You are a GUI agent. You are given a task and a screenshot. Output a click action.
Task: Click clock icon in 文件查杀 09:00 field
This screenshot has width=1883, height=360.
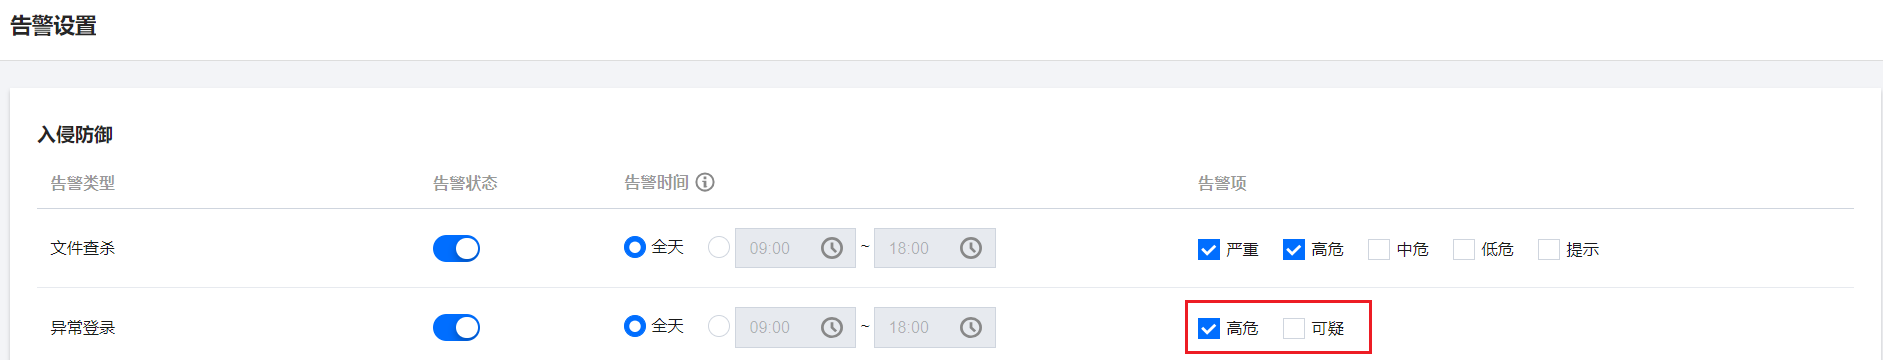(832, 248)
